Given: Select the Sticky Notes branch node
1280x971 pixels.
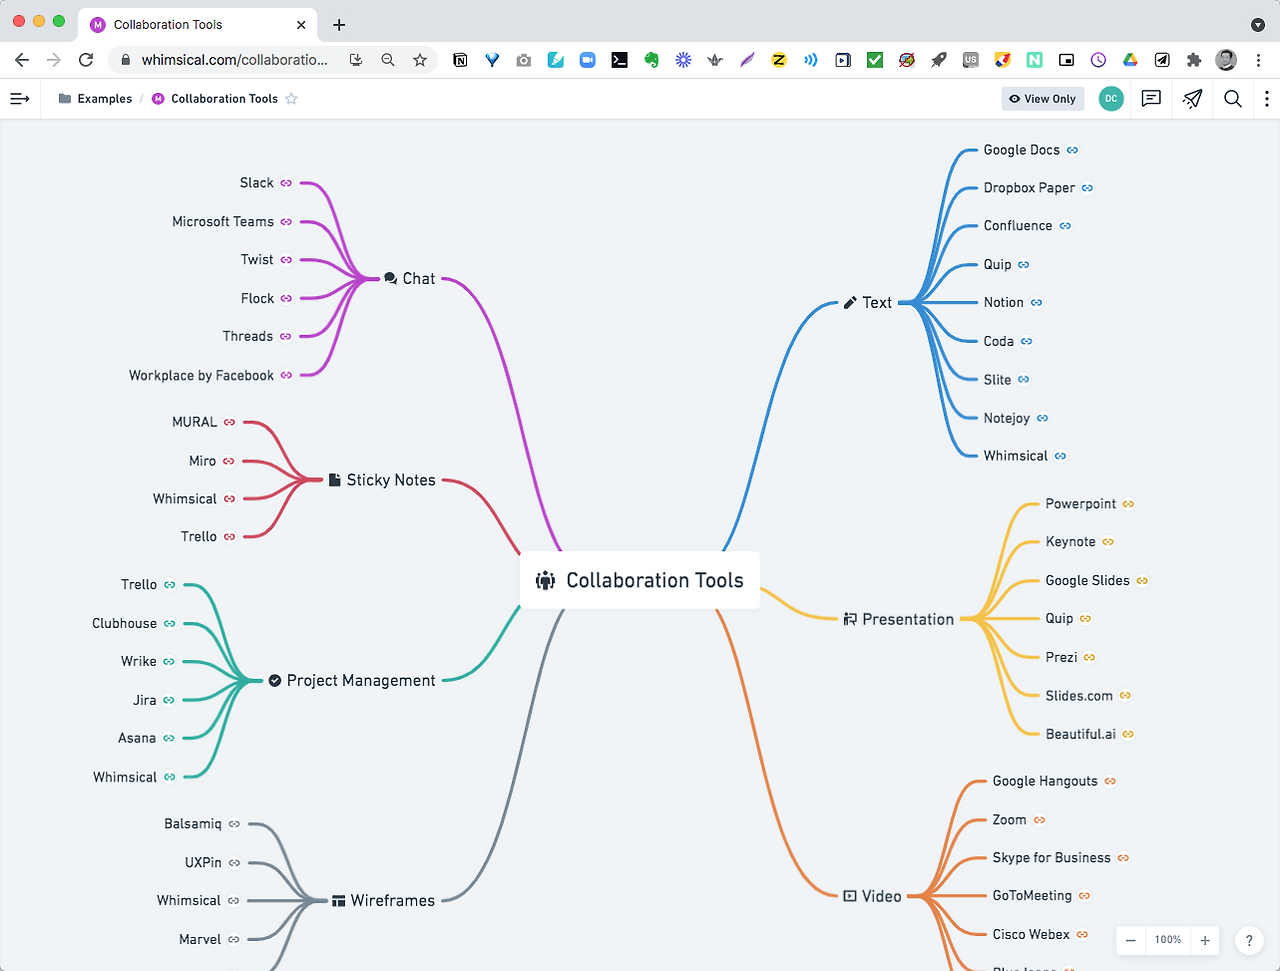Looking at the screenshot, I should [382, 480].
